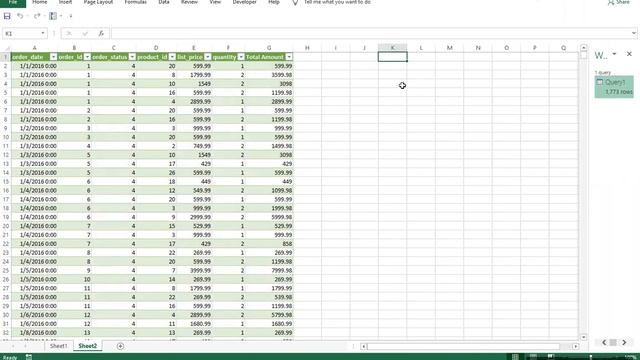Select column M header
The width and height of the screenshot is (640, 360).
tap(449, 48)
